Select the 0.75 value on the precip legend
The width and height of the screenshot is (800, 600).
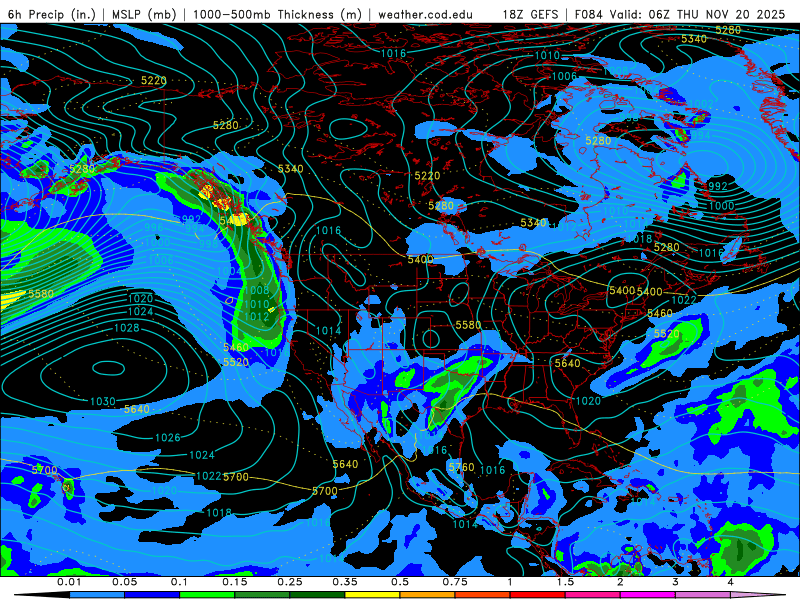(455, 582)
